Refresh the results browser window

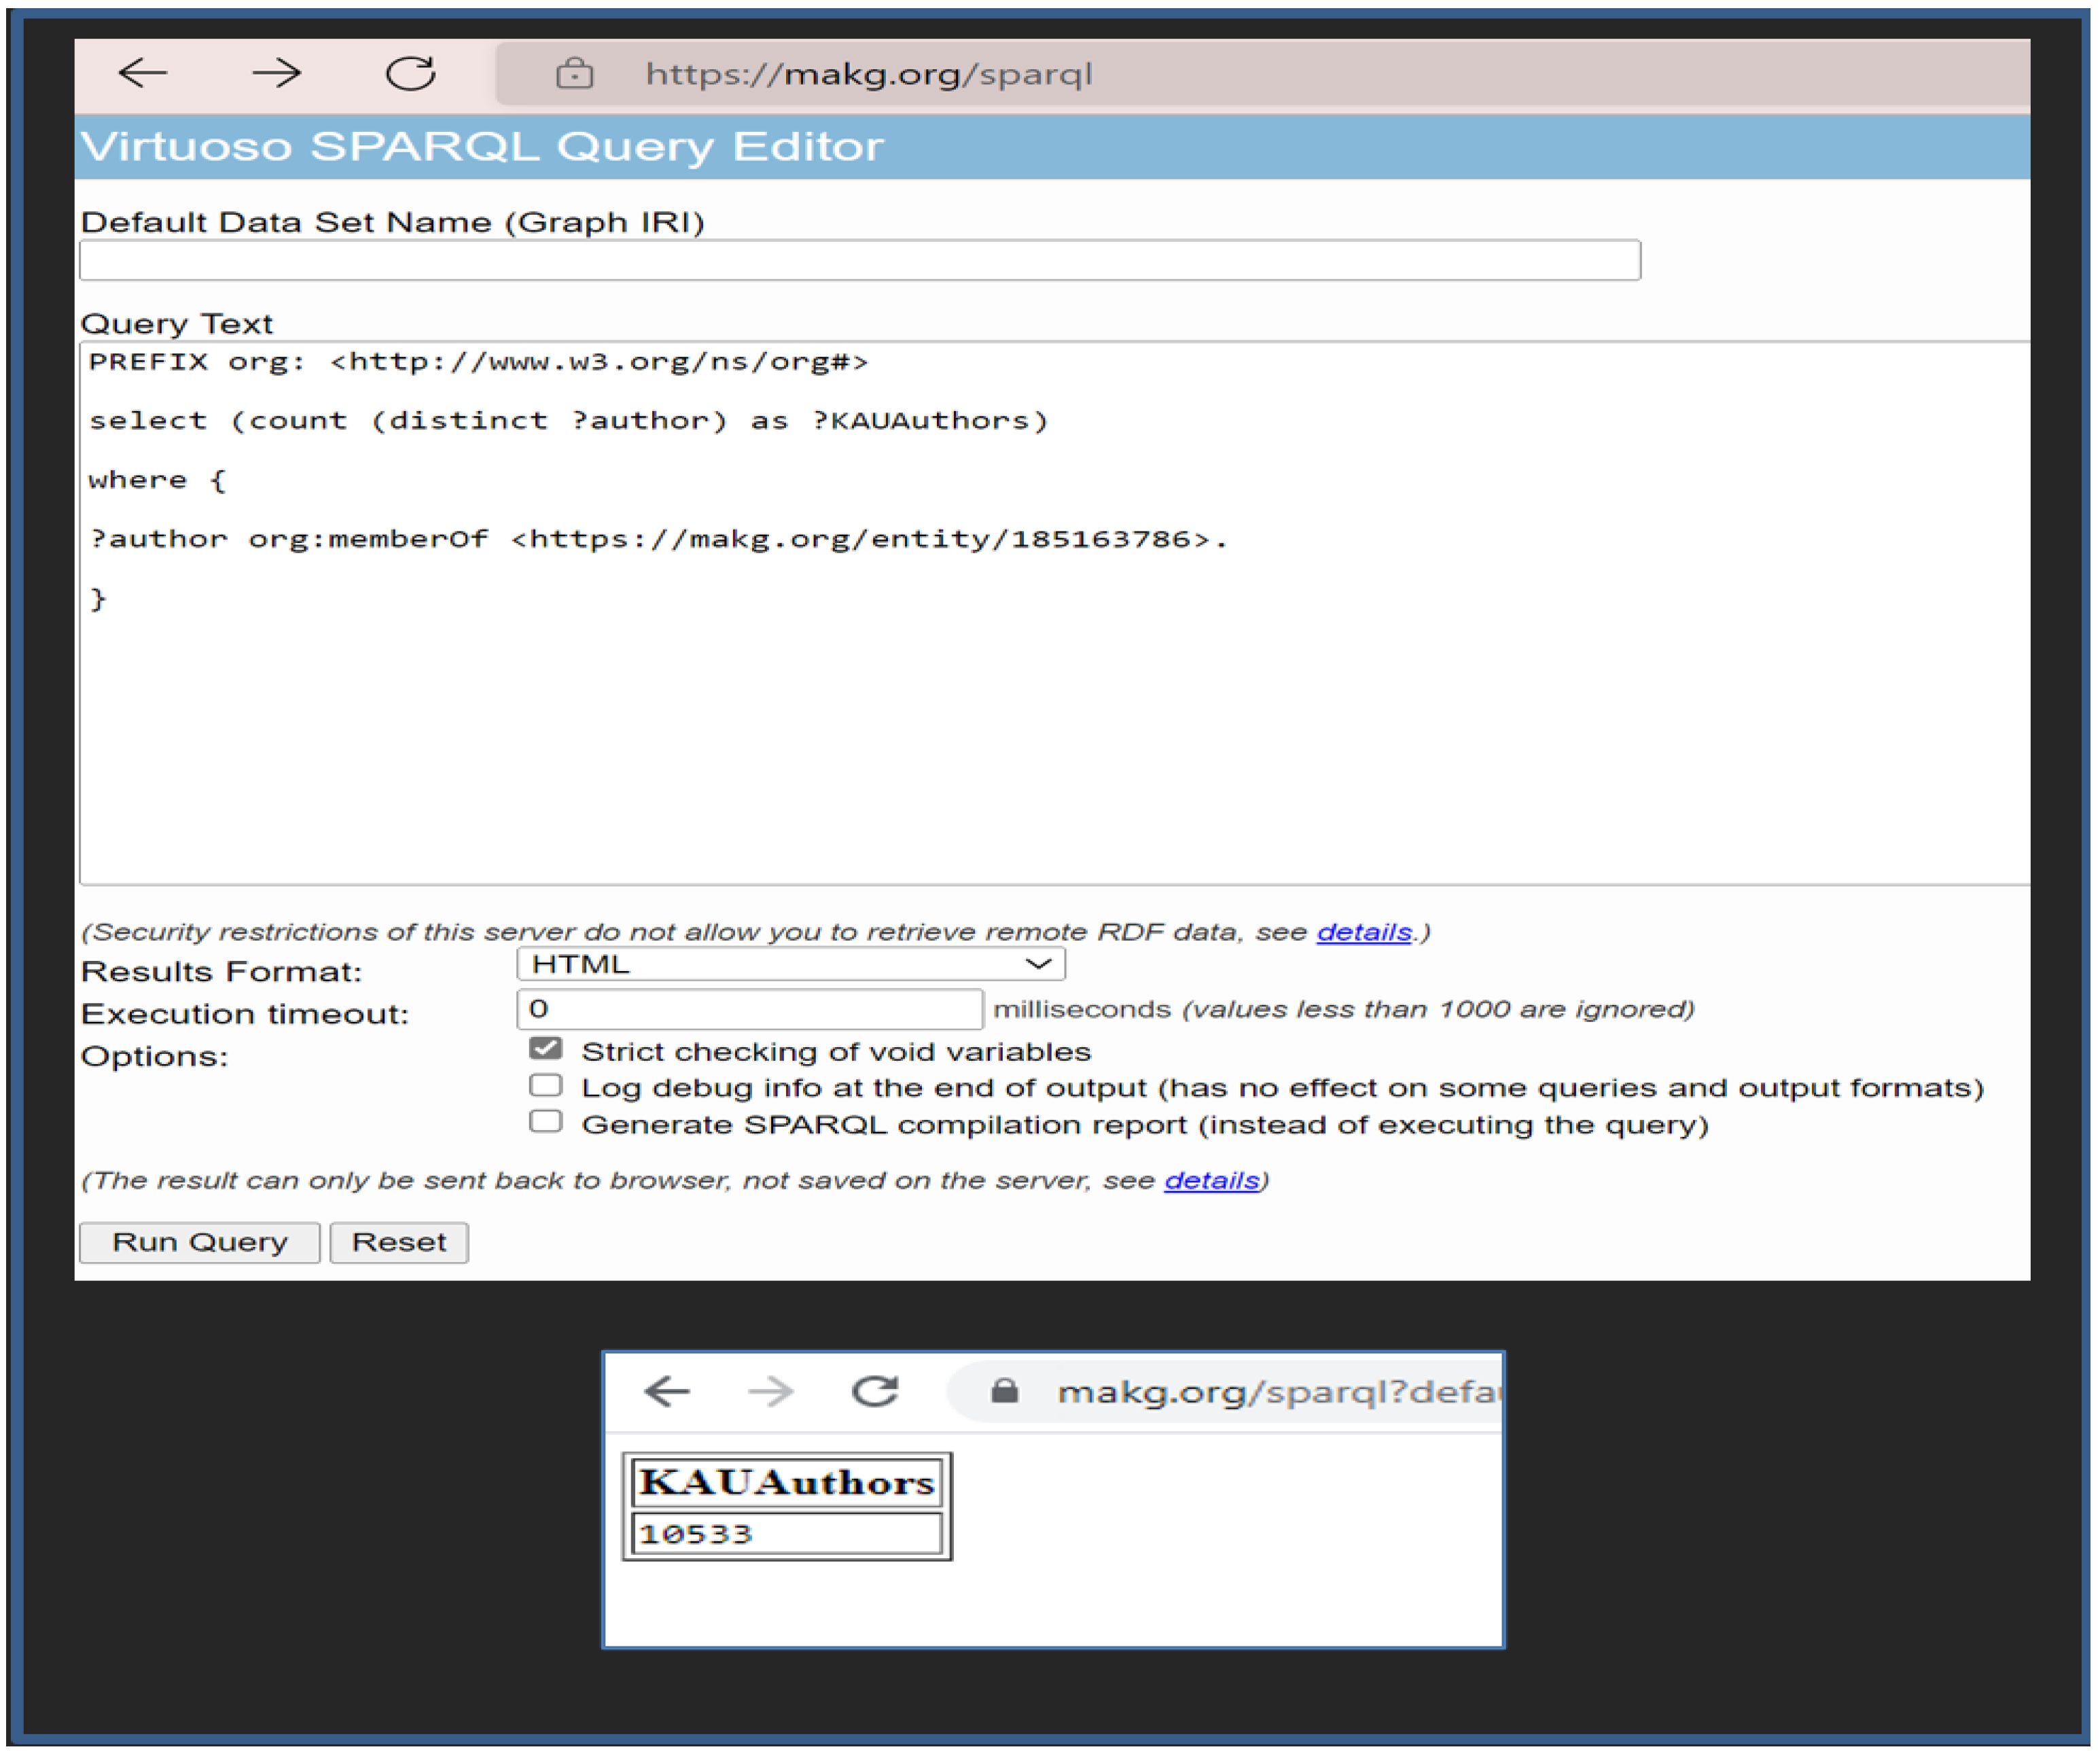point(875,1391)
